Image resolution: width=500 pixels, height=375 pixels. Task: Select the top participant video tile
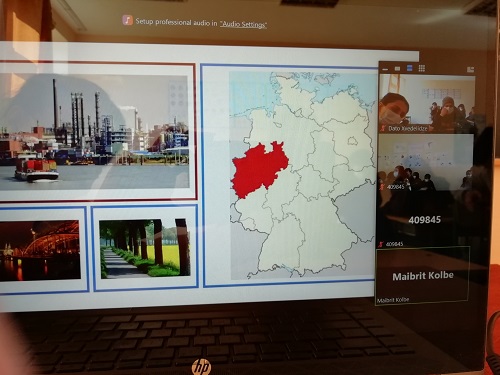pos(428,104)
